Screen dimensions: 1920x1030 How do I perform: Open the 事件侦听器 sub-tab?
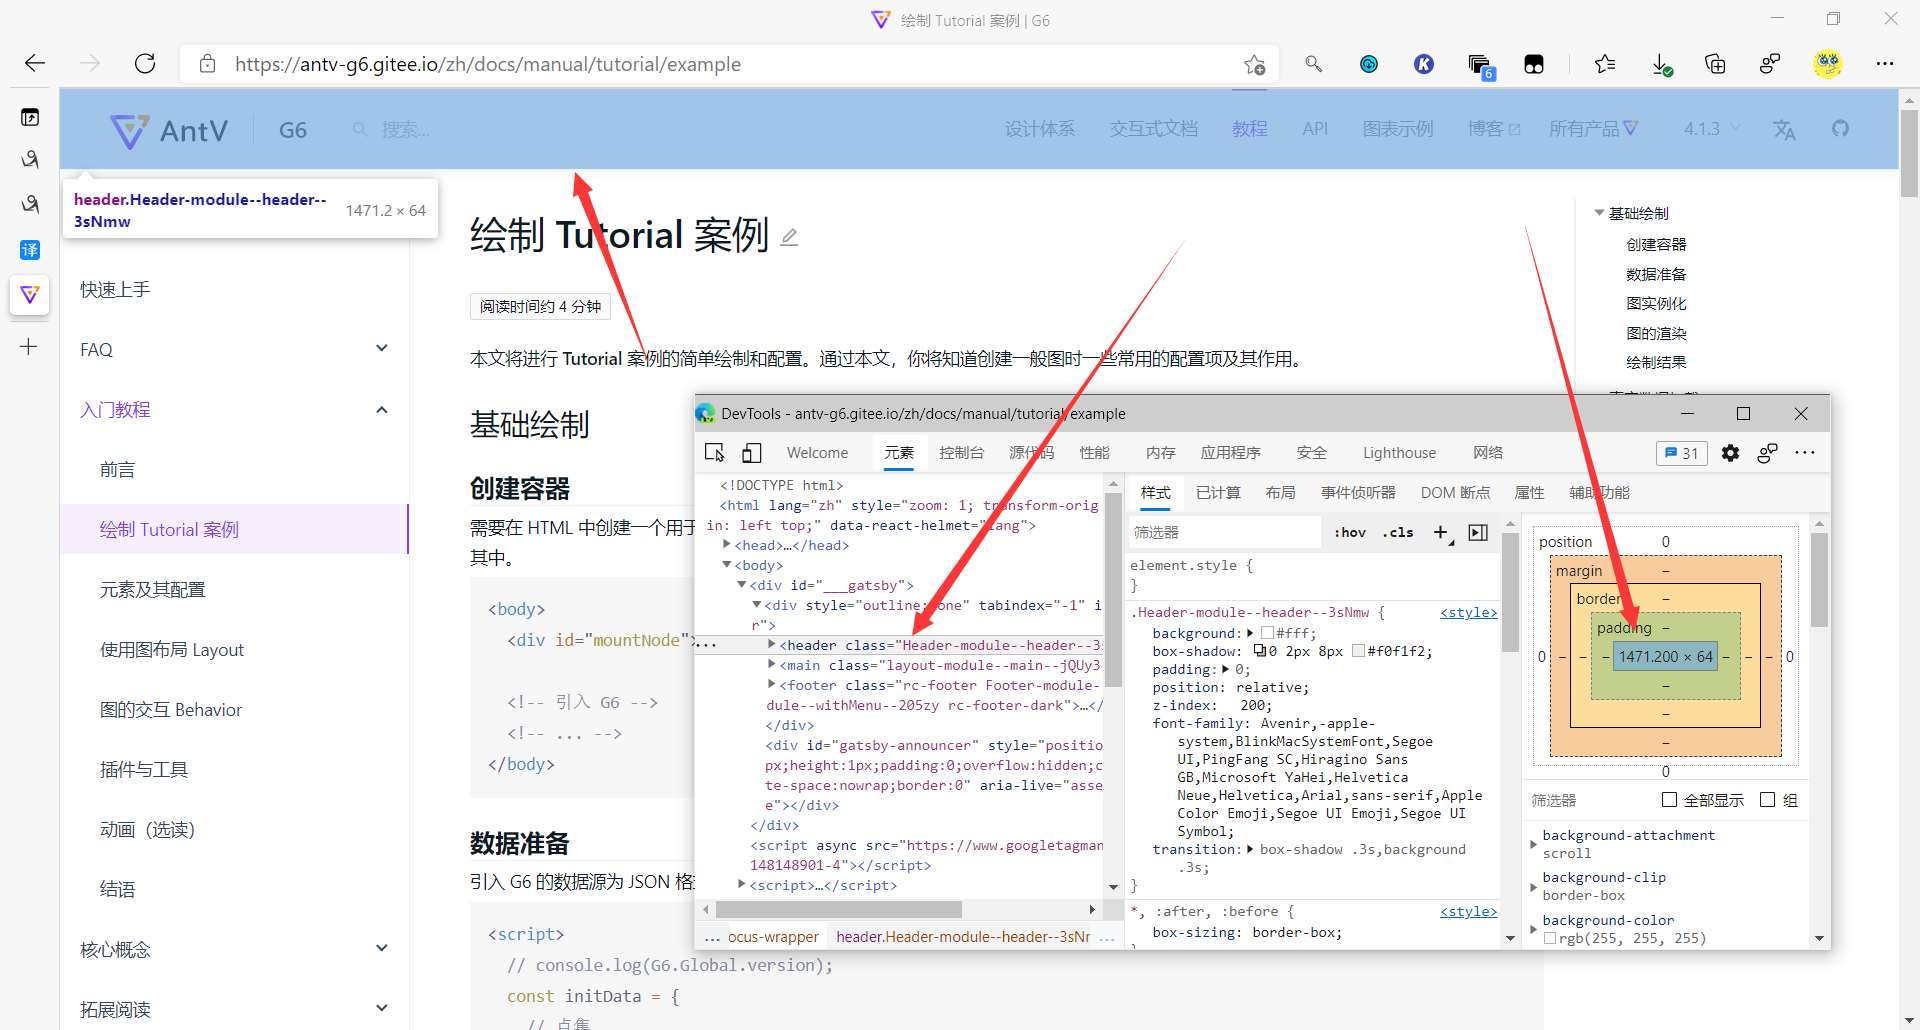coord(1358,493)
